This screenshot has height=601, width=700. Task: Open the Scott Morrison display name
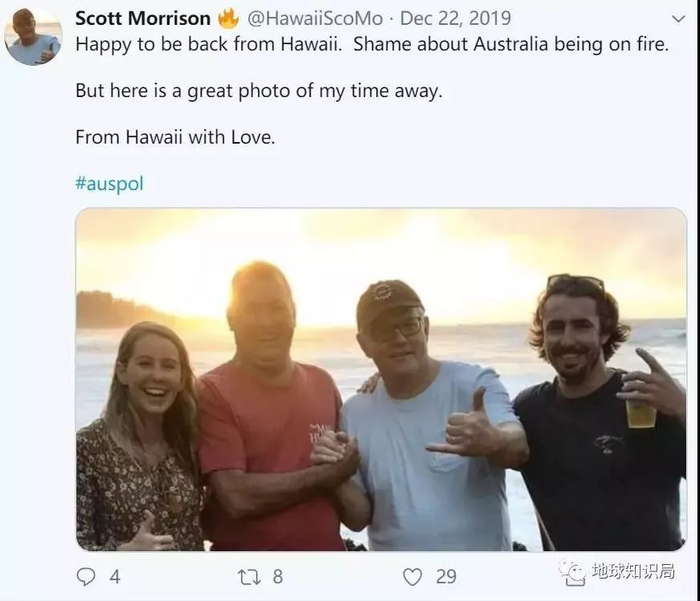(x=143, y=18)
